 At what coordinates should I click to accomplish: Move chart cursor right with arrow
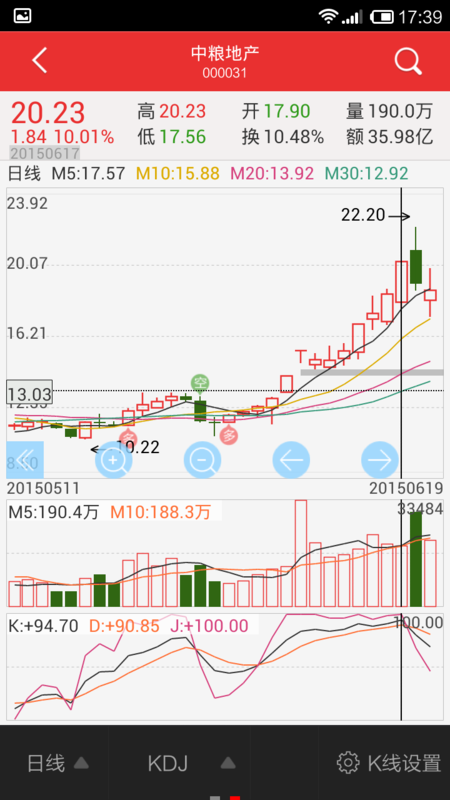pos(380,460)
